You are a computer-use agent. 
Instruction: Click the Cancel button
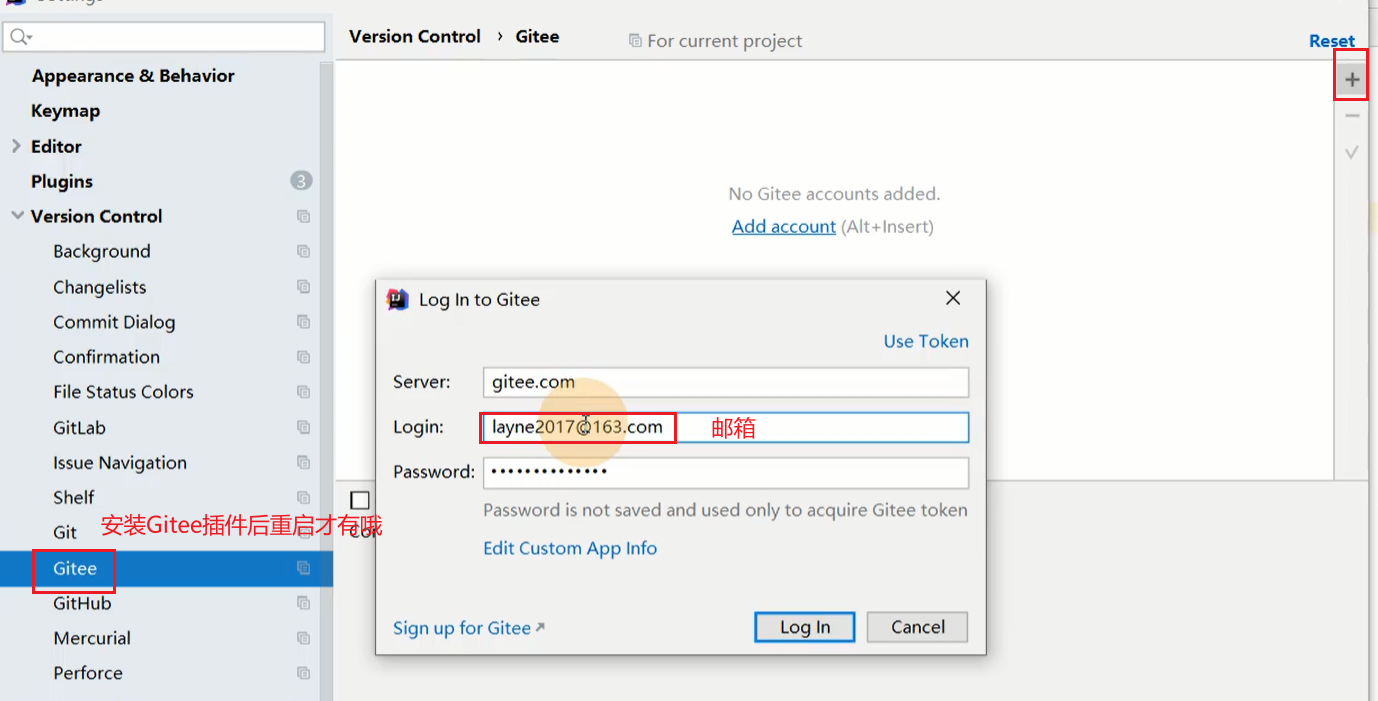point(918,627)
